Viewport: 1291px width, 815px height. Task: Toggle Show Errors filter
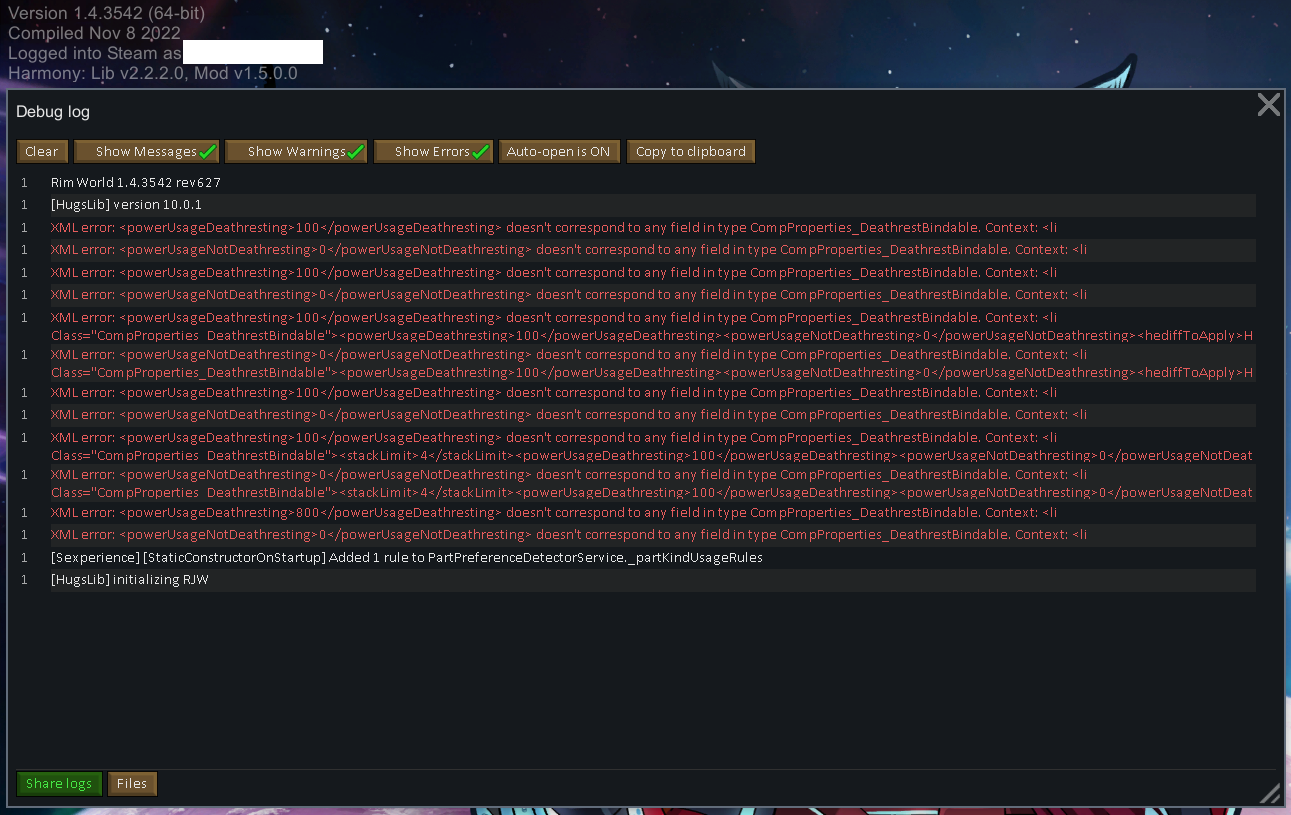click(433, 152)
